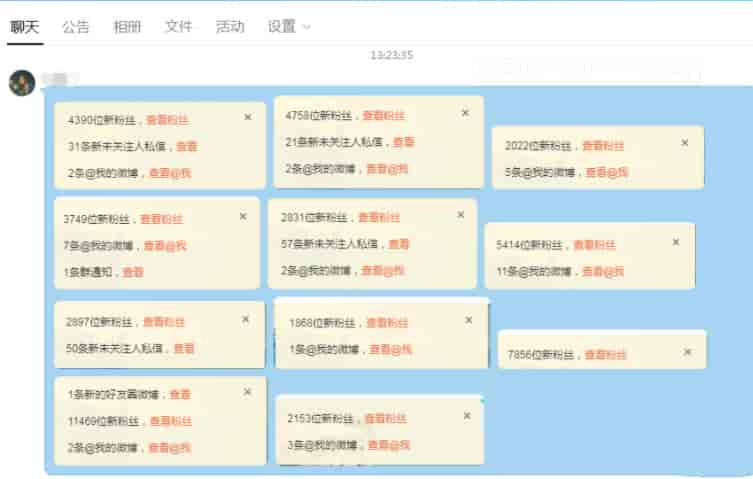
Task: Close the 5414位新粉丝 notification card
Action: point(676,242)
